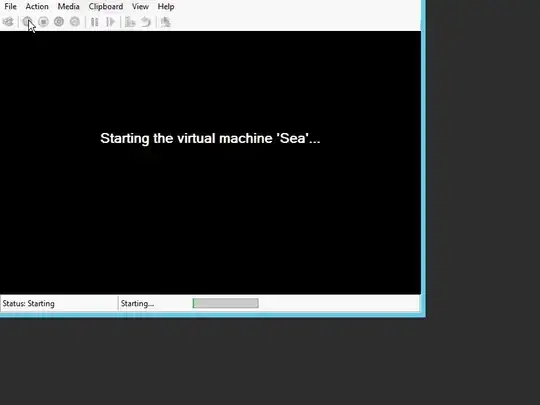Viewport: 540px width, 405px height.
Task: Open the File menu
Action: coord(10,7)
